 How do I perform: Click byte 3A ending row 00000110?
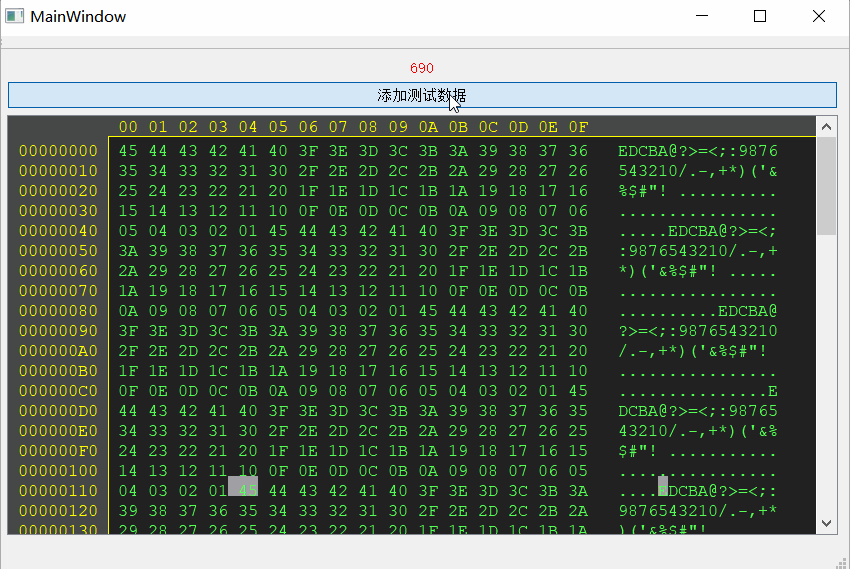578,491
